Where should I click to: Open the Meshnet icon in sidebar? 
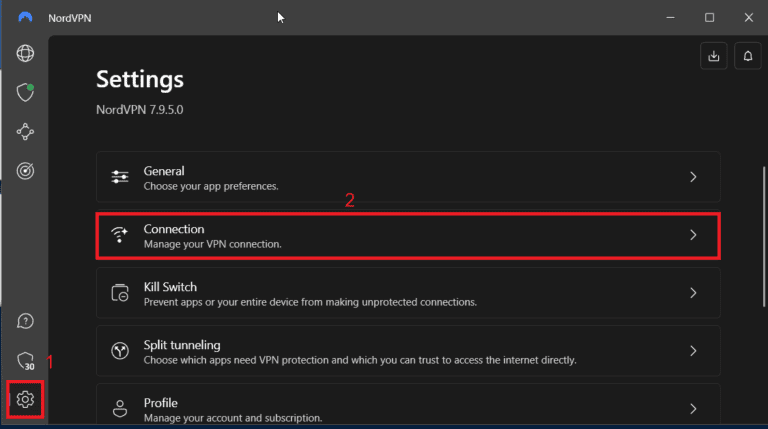(x=25, y=131)
